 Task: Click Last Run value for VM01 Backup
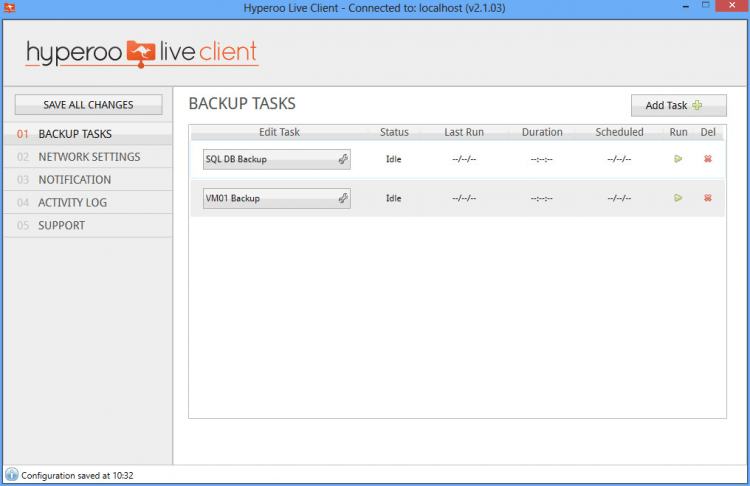tap(464, 198)
